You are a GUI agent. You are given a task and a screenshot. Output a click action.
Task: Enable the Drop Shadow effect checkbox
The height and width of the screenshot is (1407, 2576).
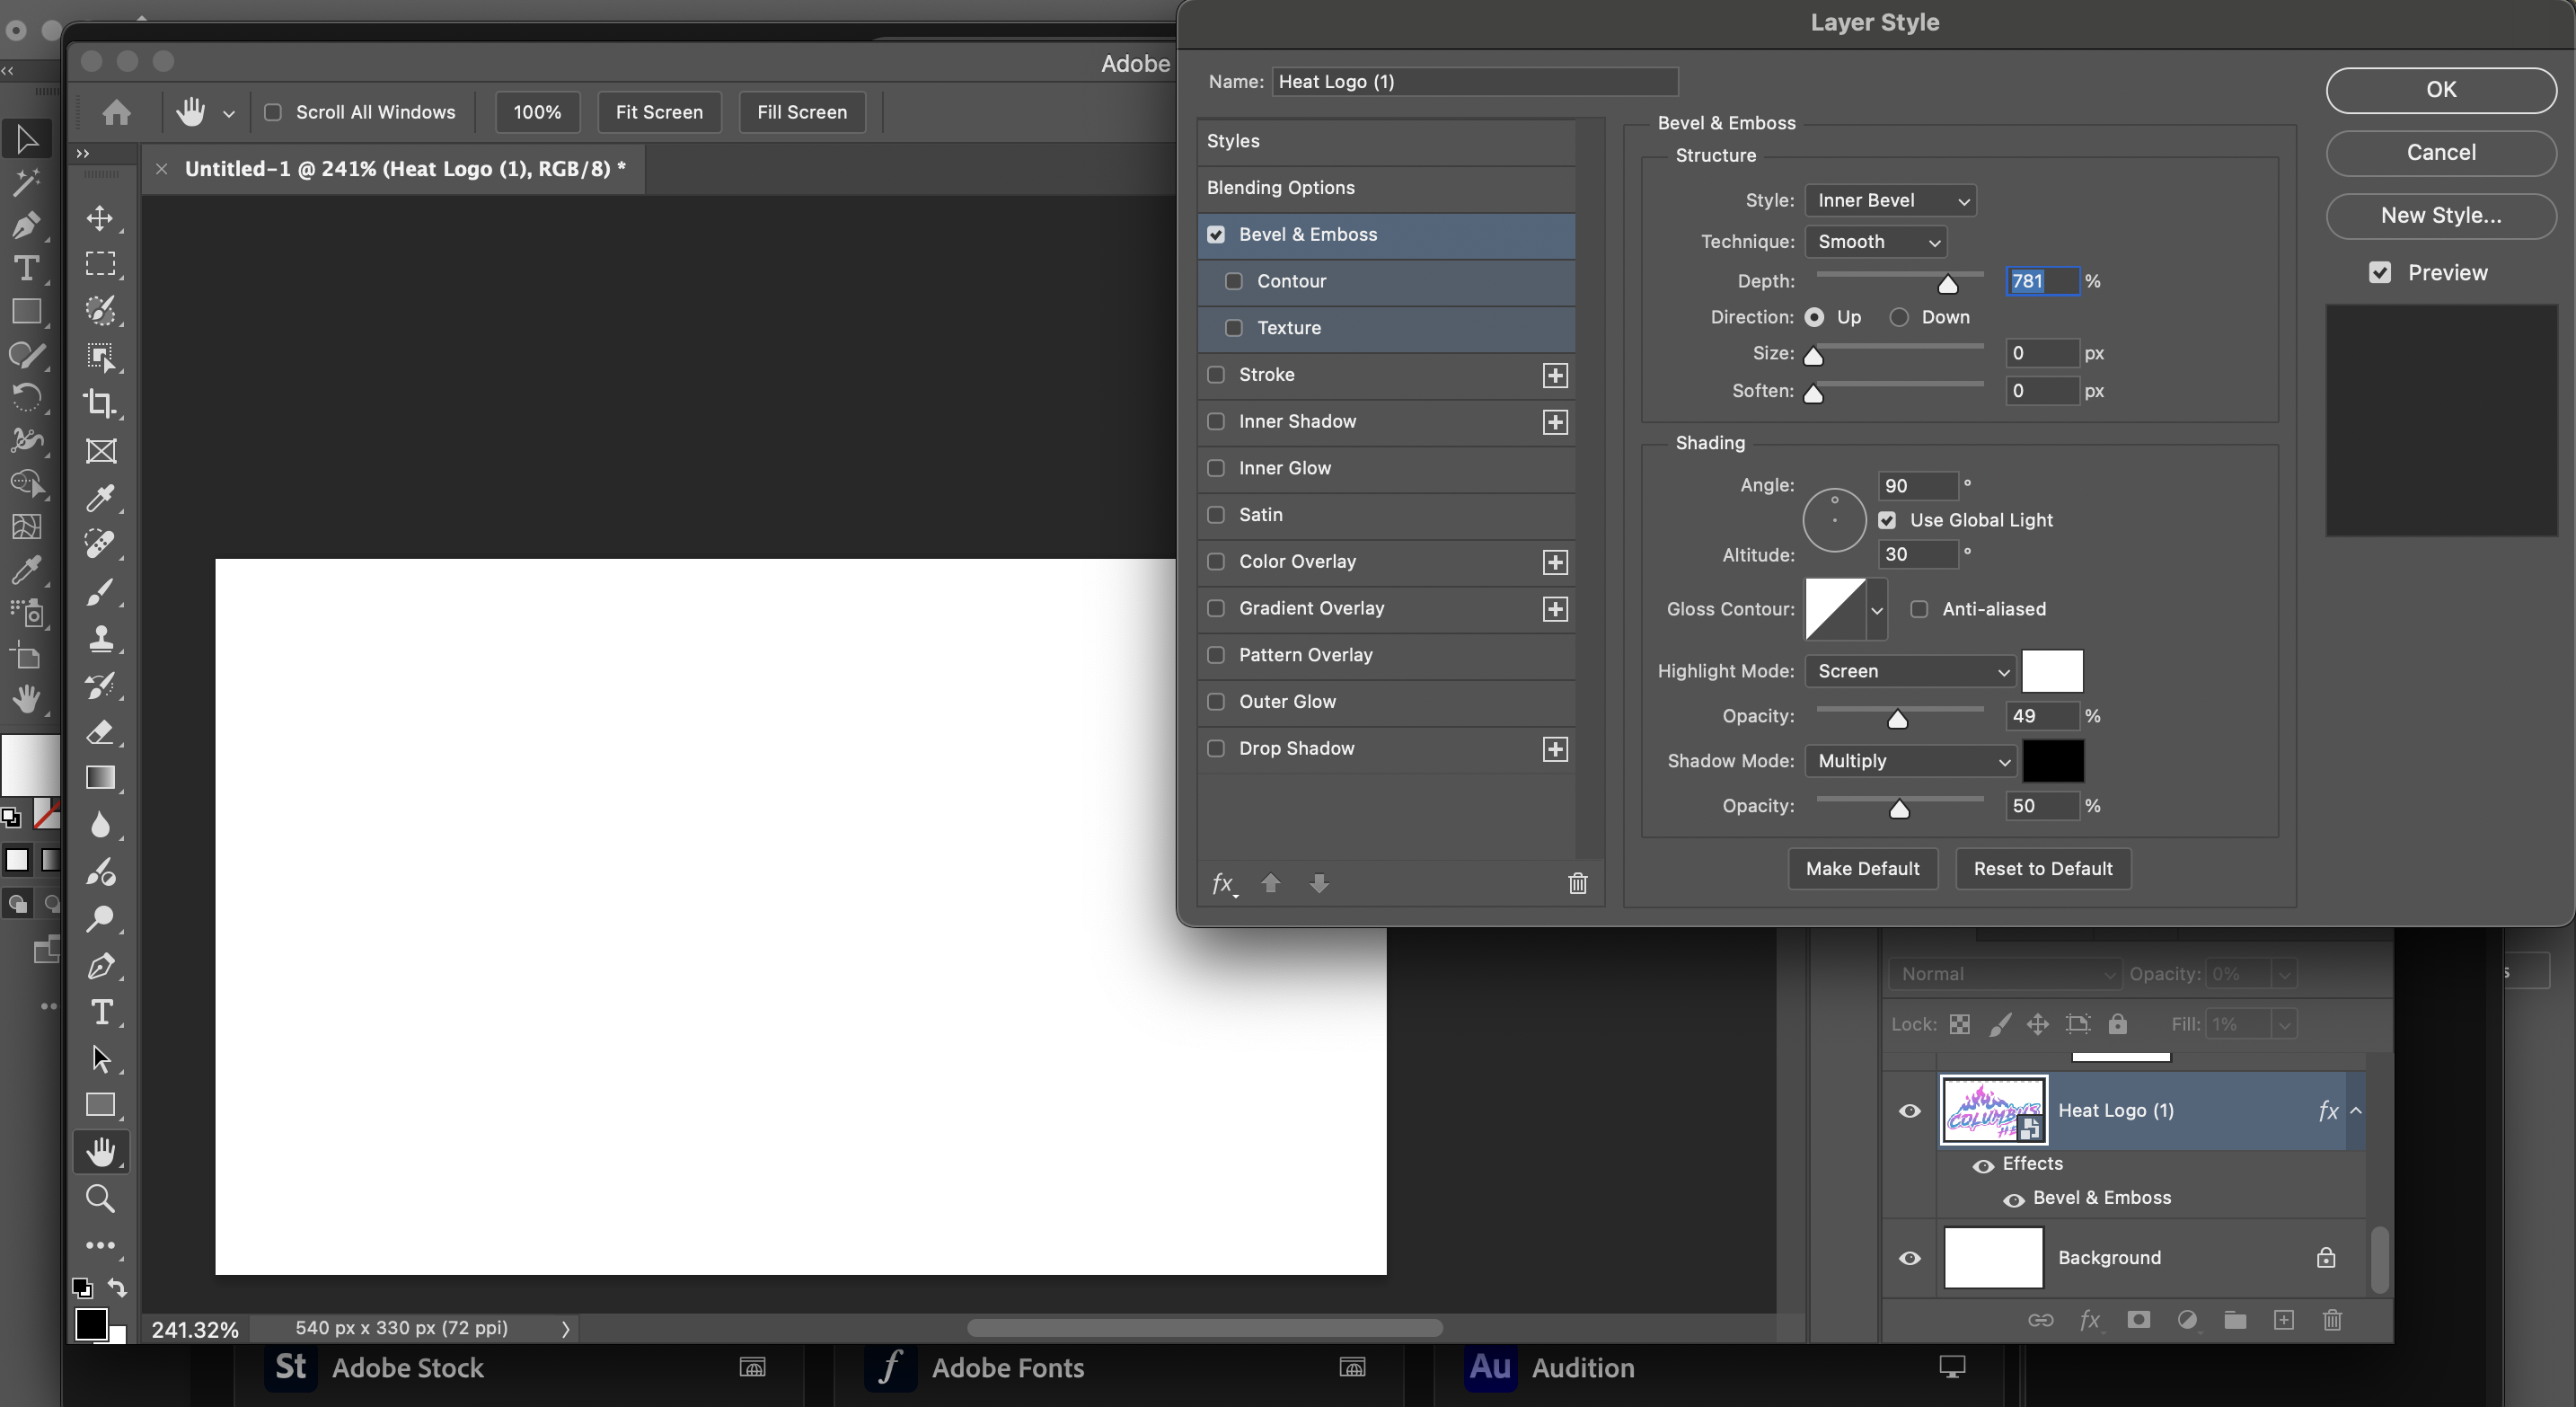(1216, 749)
